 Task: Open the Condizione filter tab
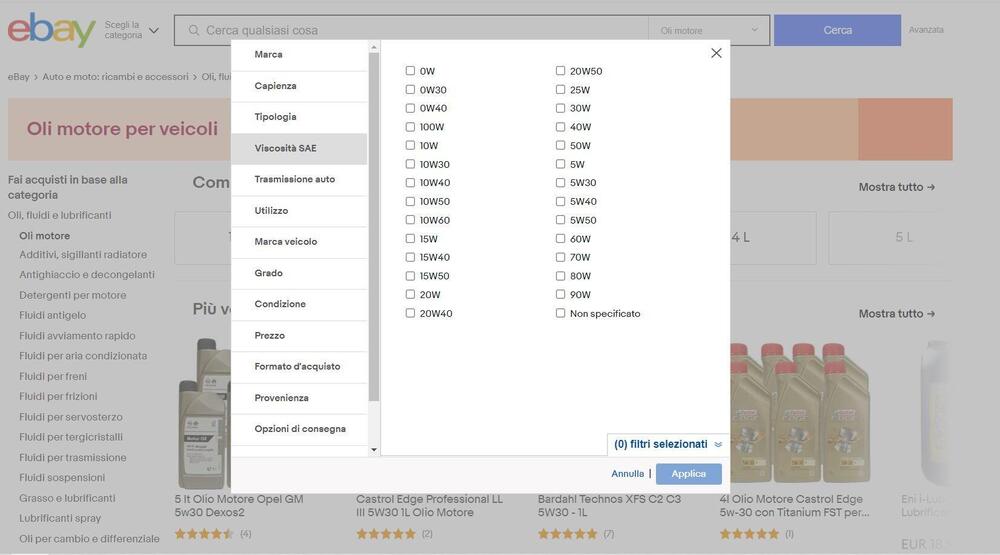299,305
